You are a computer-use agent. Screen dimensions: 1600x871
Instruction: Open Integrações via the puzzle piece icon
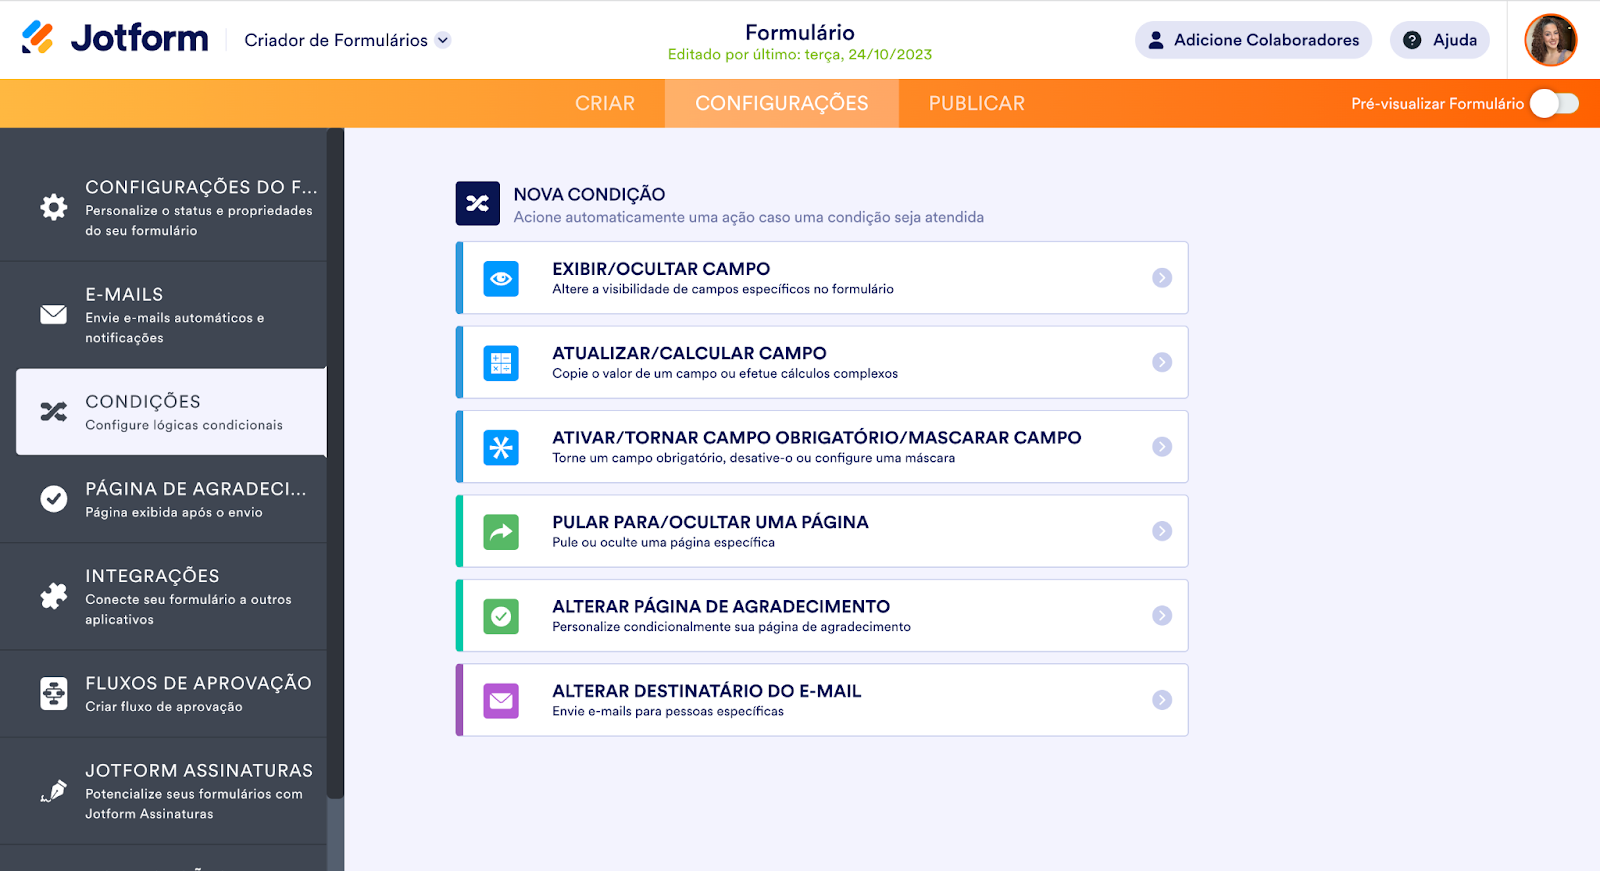click(54, 596)
